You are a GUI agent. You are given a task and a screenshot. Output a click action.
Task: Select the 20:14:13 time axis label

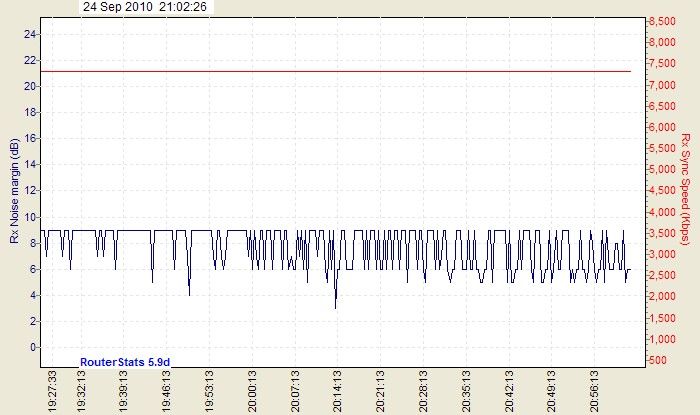[x=339, y=391]
